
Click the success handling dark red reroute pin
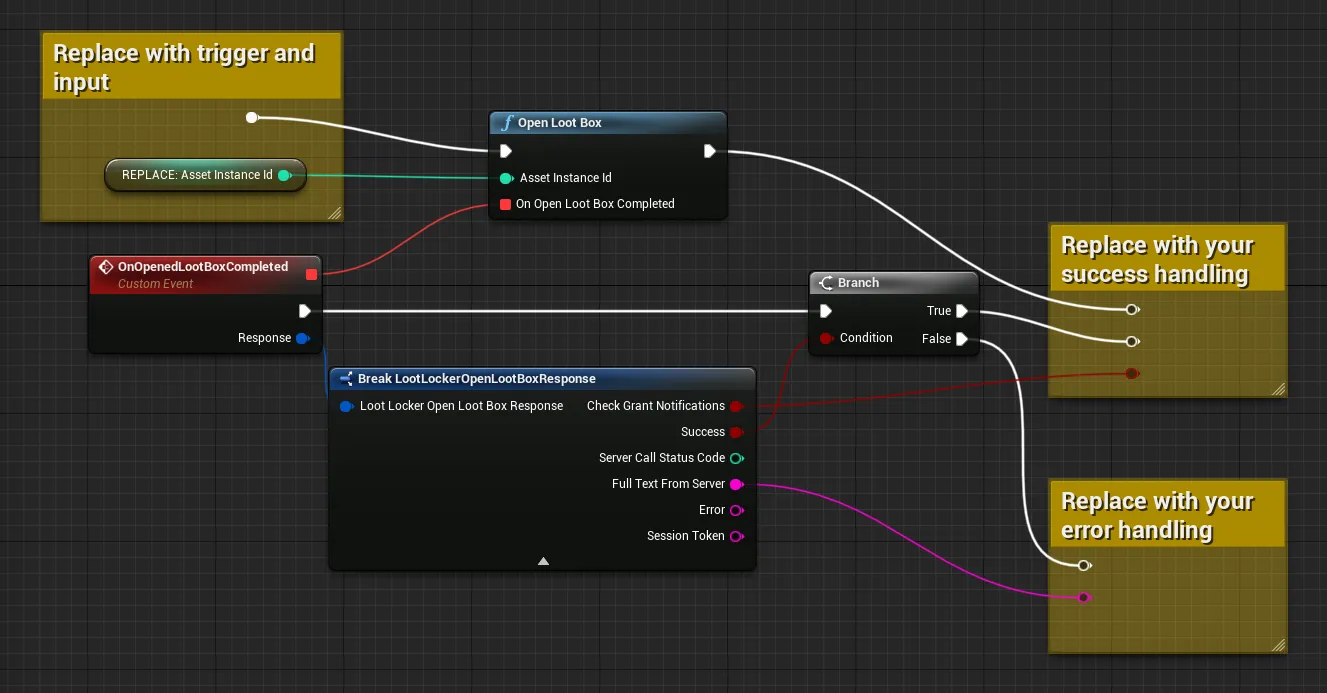pos(1132,373)
